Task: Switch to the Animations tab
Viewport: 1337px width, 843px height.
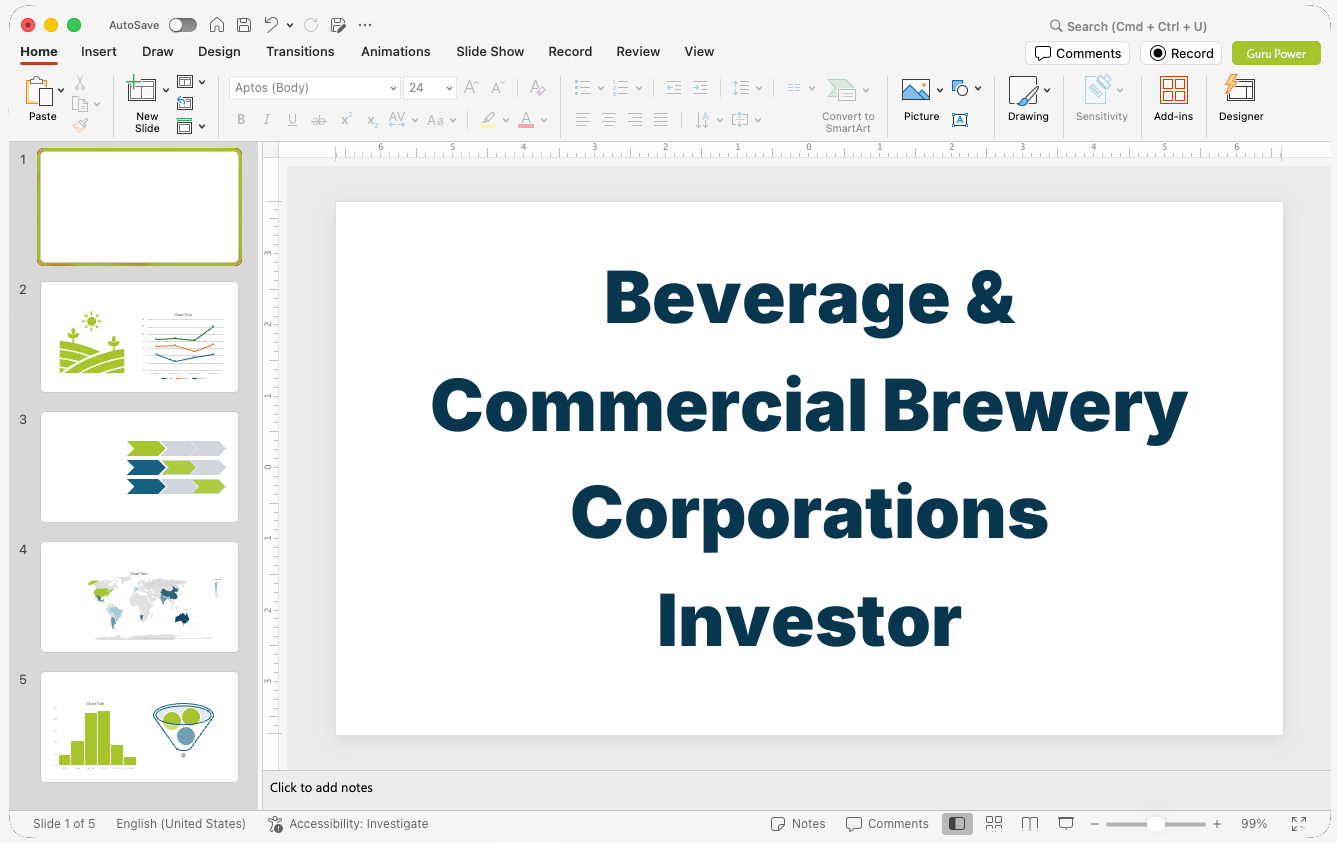Action: 396,51
